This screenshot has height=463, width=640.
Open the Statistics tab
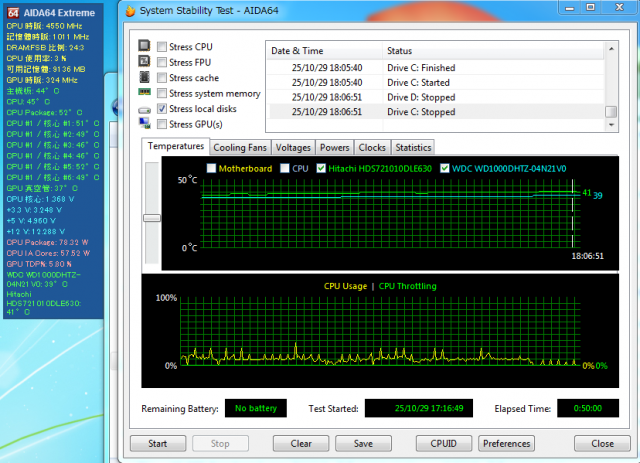pyautogui.click(x=413, y=147)
